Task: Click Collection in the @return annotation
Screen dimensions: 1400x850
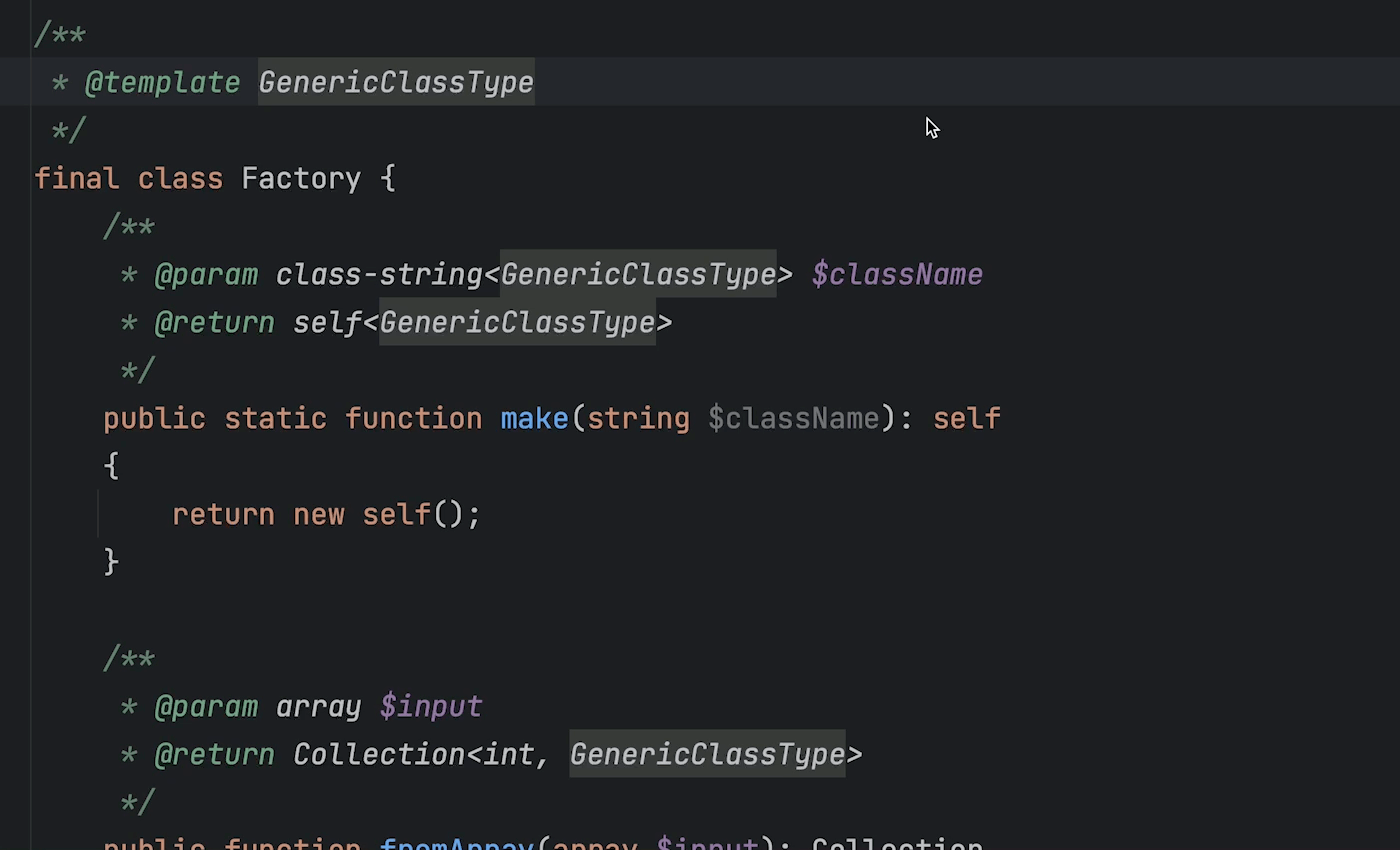Action: pyautogui.click(x=379, y=755)
